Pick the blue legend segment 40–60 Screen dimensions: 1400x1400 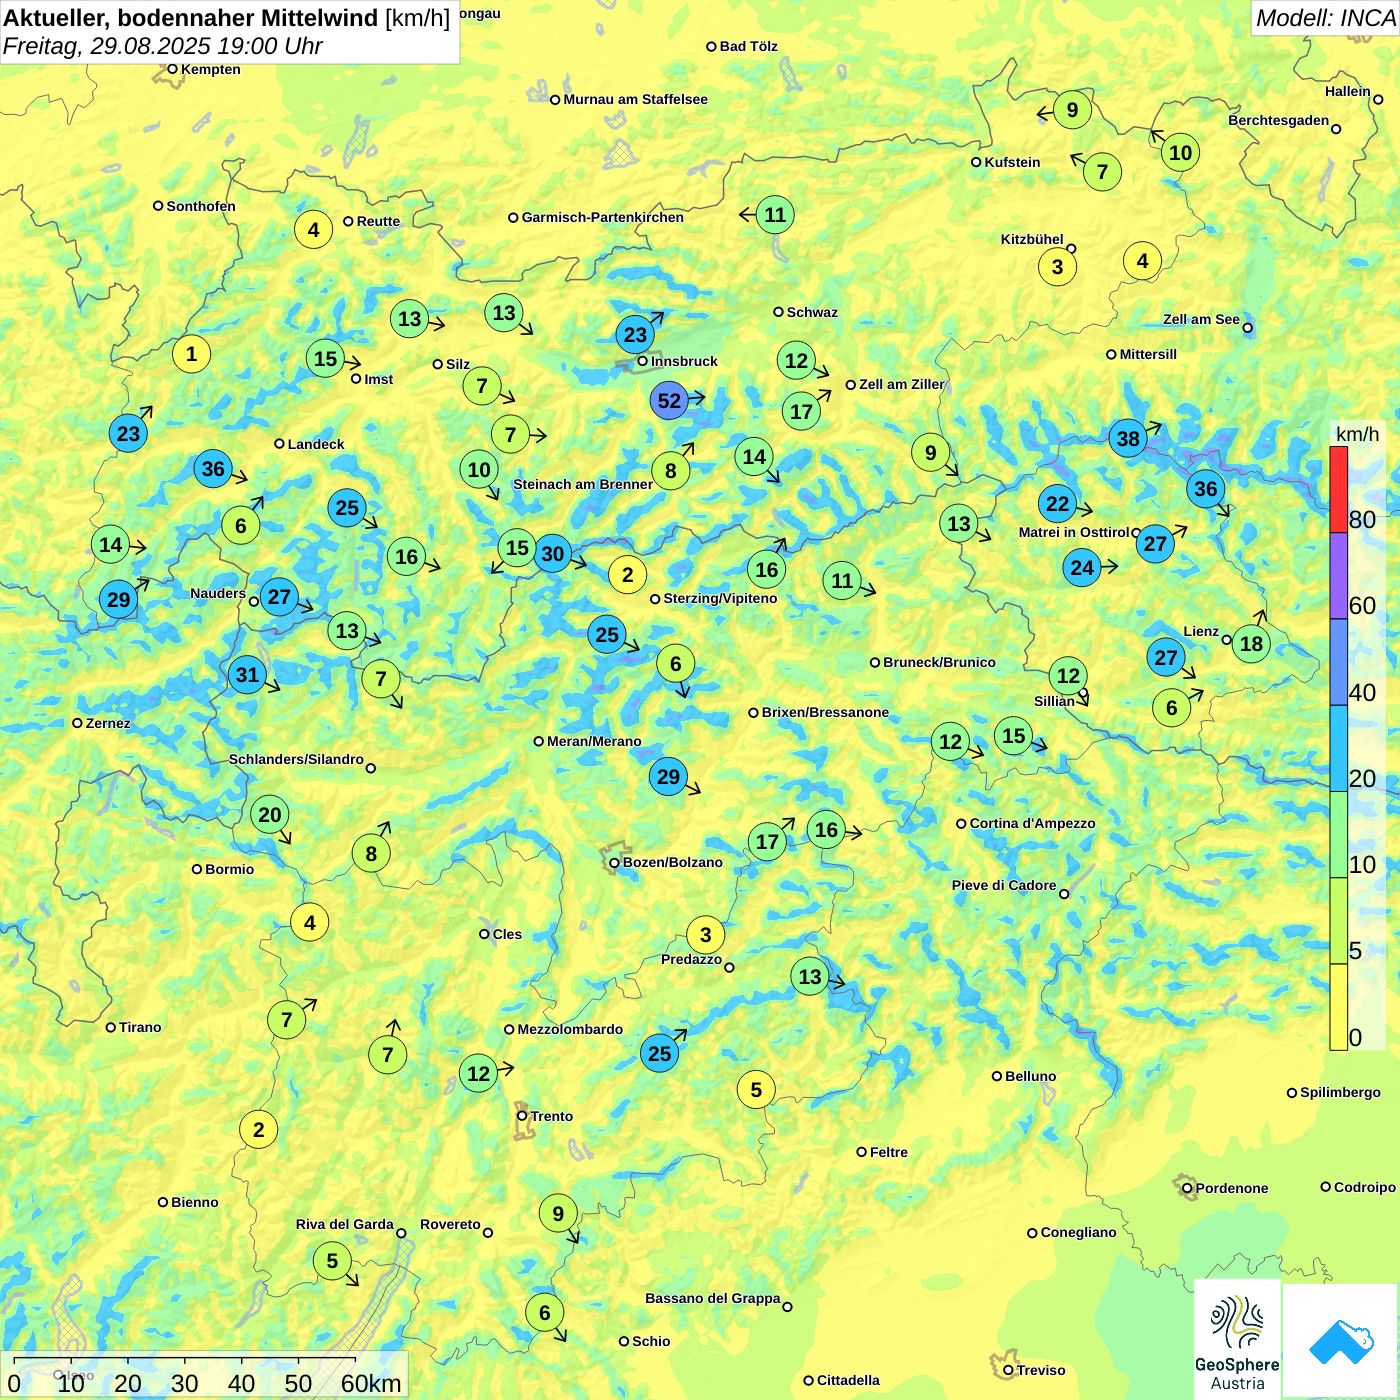pos(1338,662)
